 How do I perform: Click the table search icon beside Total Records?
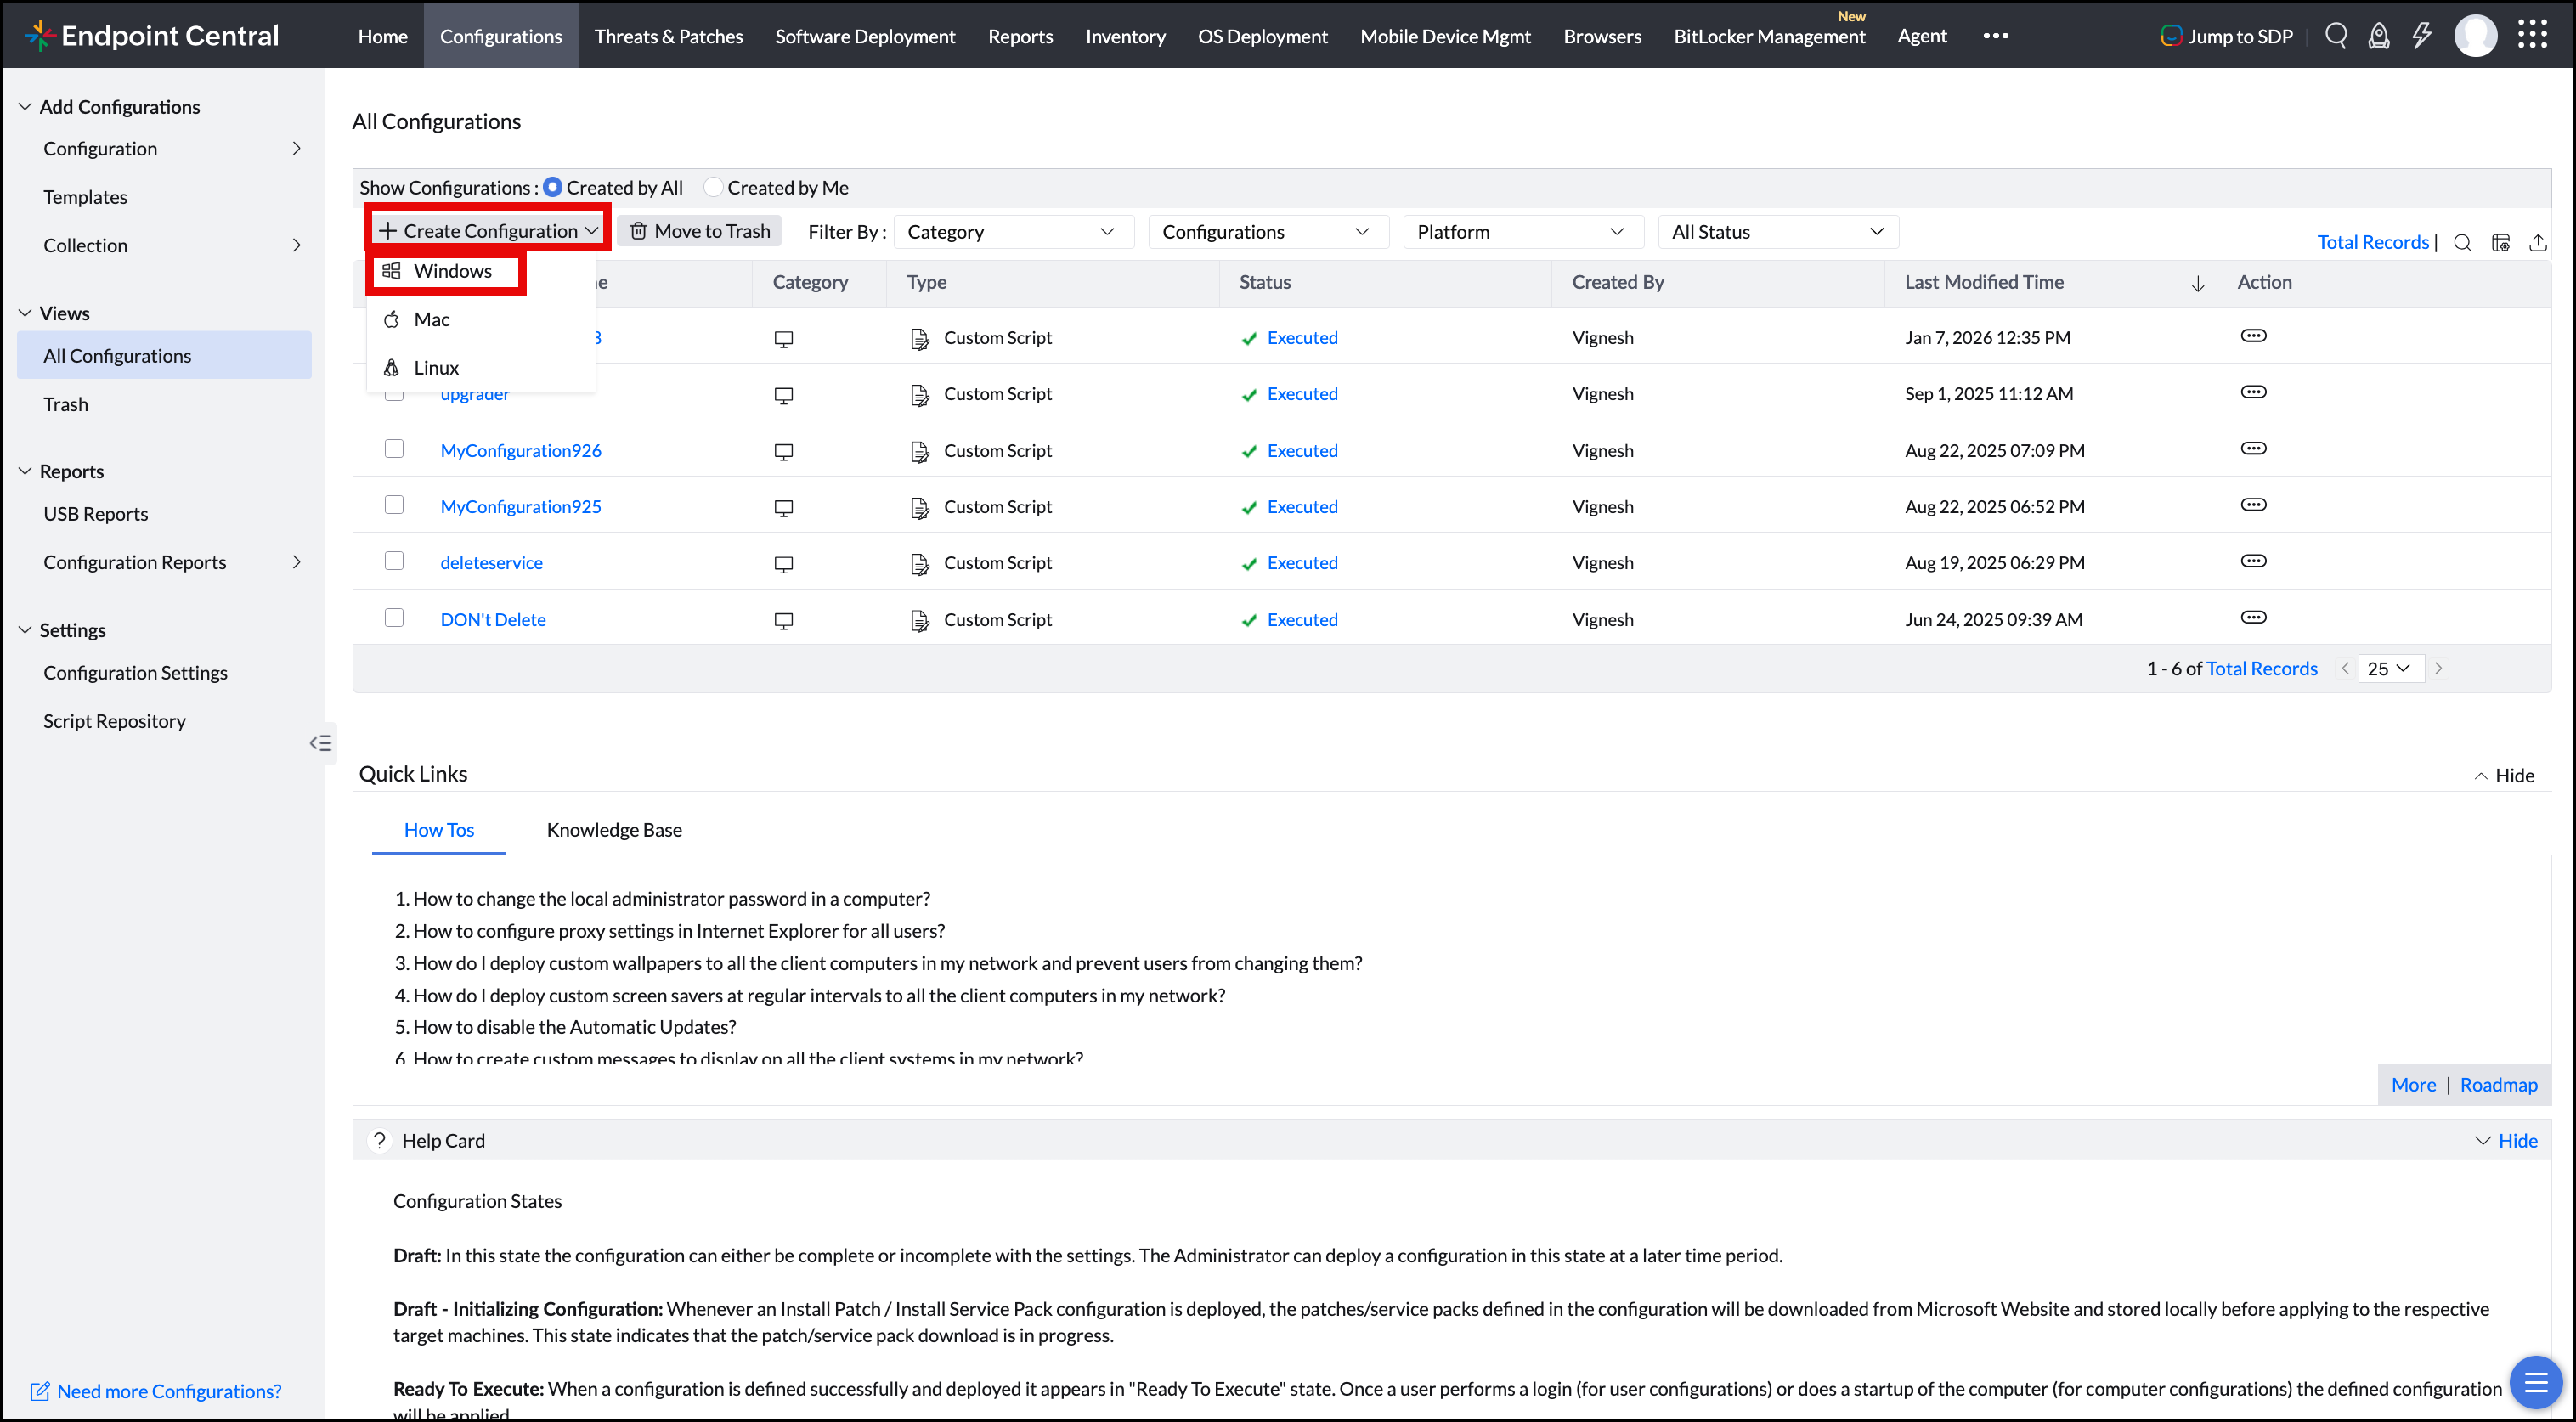[2463, 243]
